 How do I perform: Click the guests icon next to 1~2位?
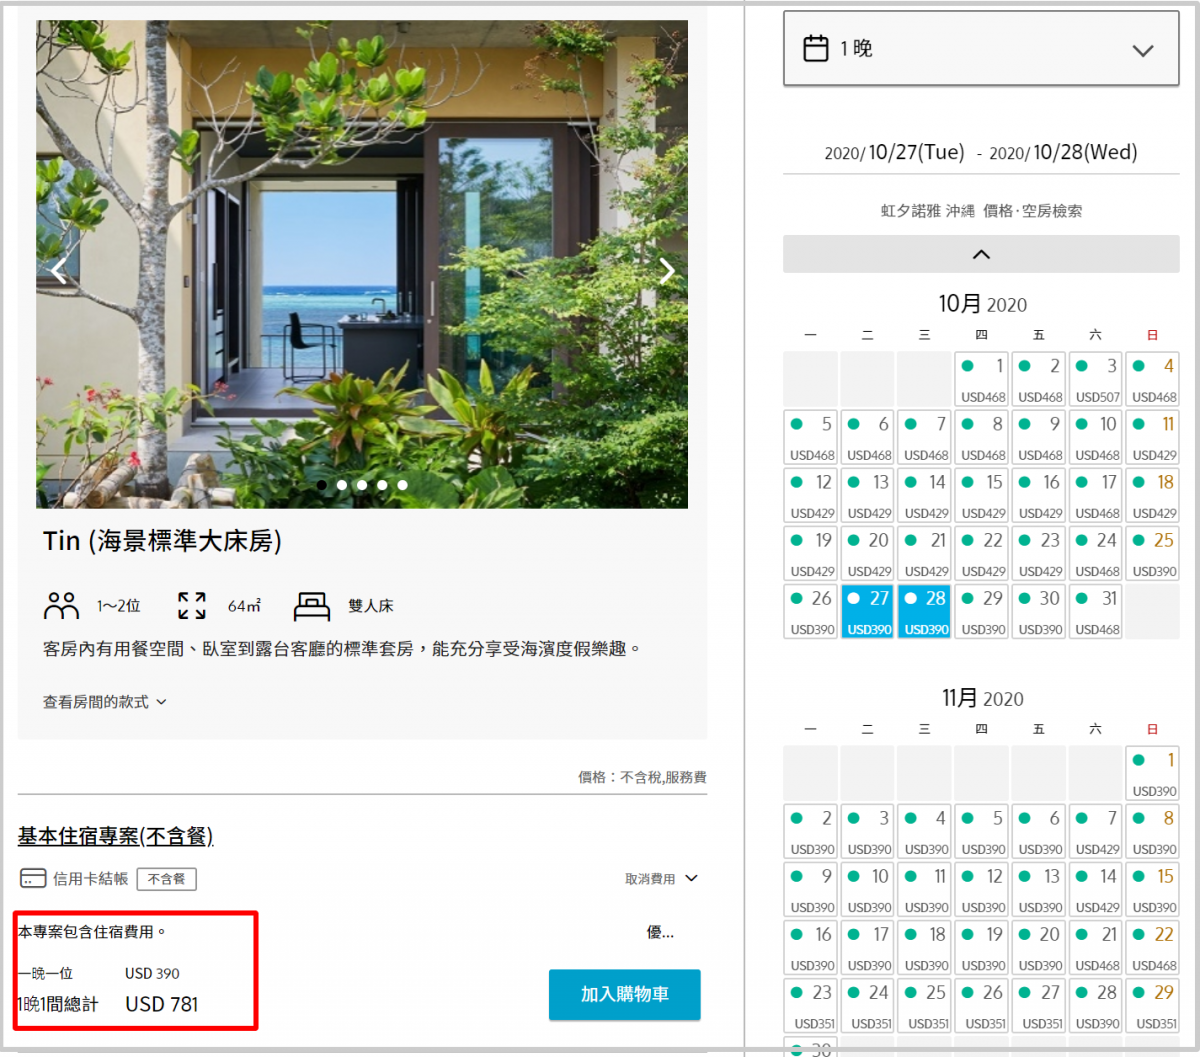[62, 605]
